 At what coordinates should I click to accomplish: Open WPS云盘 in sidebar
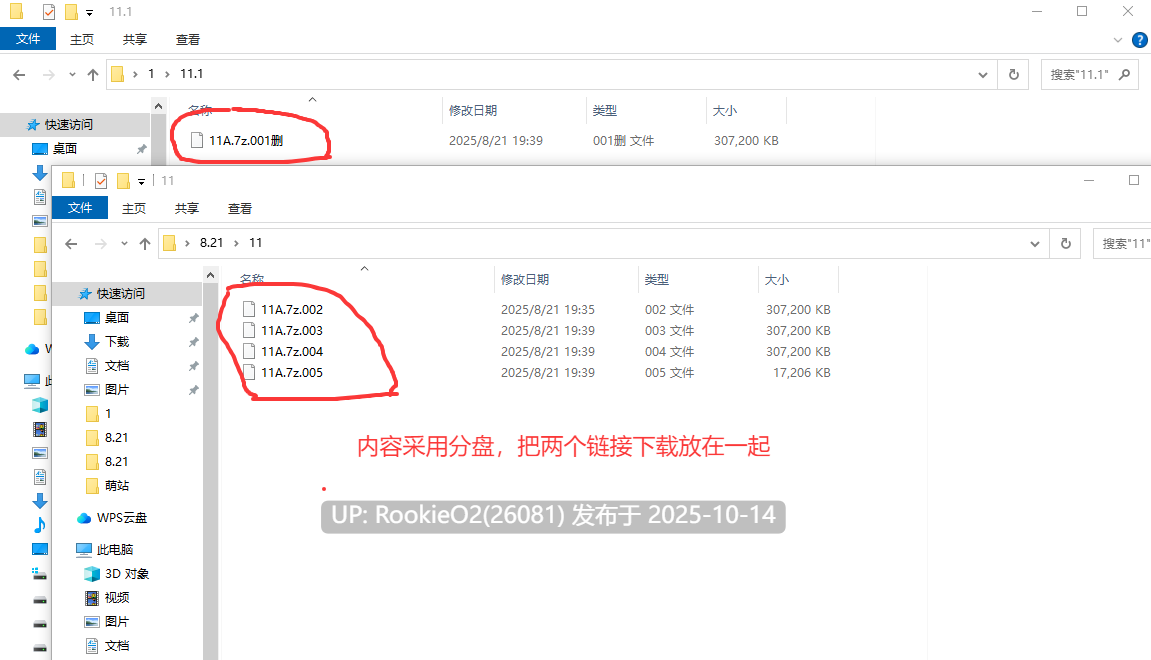[x=122, y=518]
